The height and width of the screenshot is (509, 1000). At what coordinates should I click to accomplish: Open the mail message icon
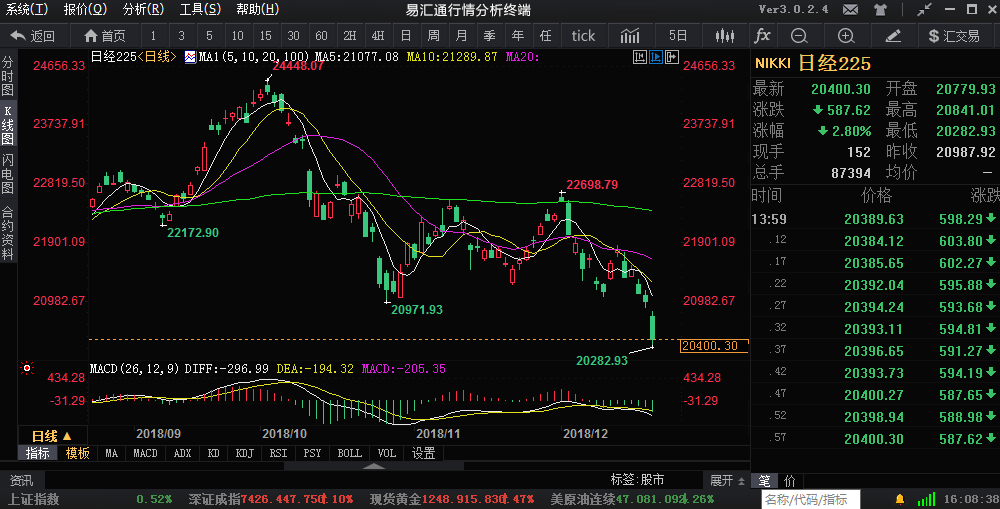point(850,10)
